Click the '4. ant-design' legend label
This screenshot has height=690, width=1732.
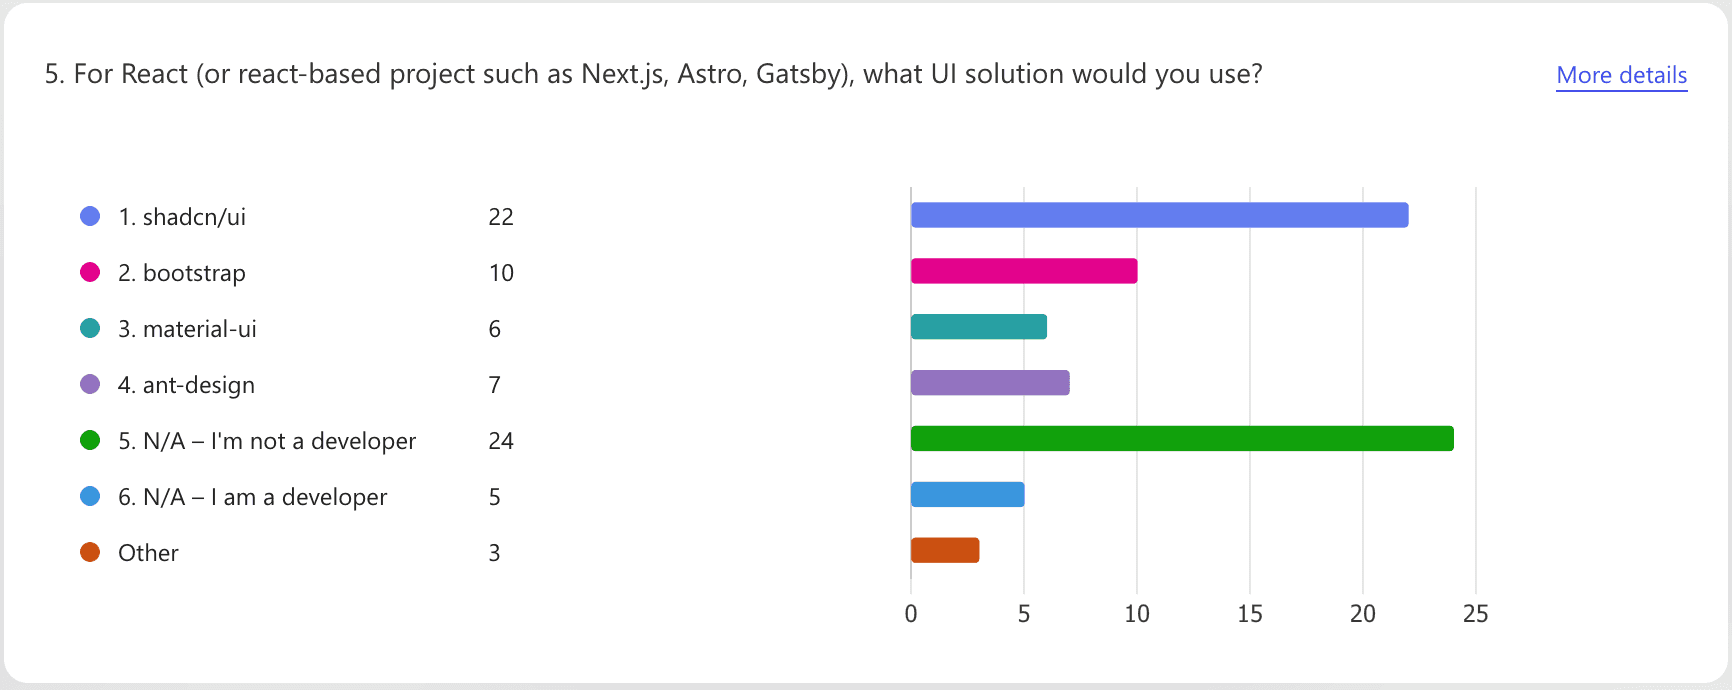(186, 385)
